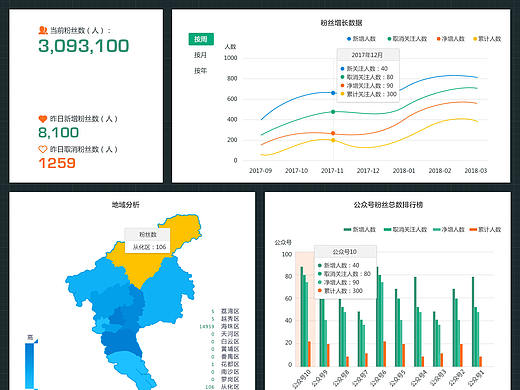The height and width of the screenshot is (390, 520).
Task: Click the 2018-01 axis label
Action: 404,171
